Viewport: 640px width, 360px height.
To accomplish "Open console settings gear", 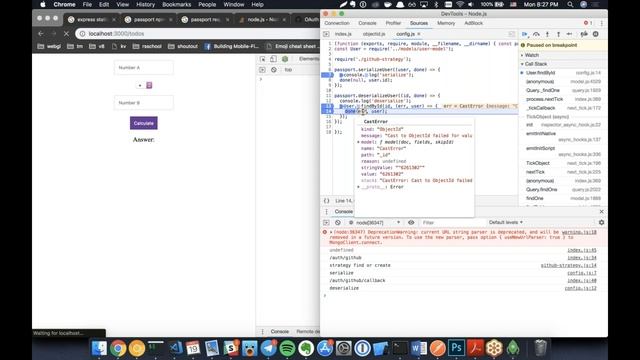I will 601,222.
